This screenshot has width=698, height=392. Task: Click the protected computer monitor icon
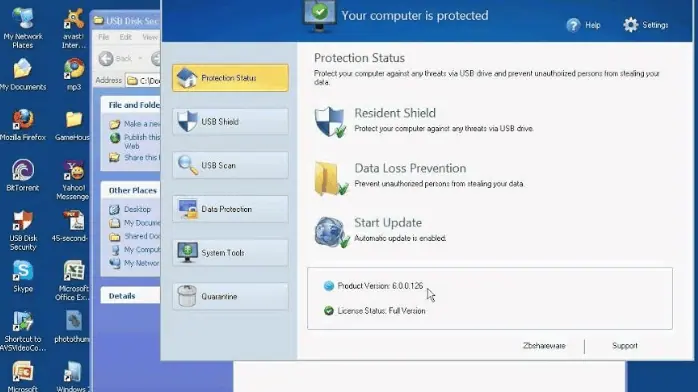(x=319, y=16)
